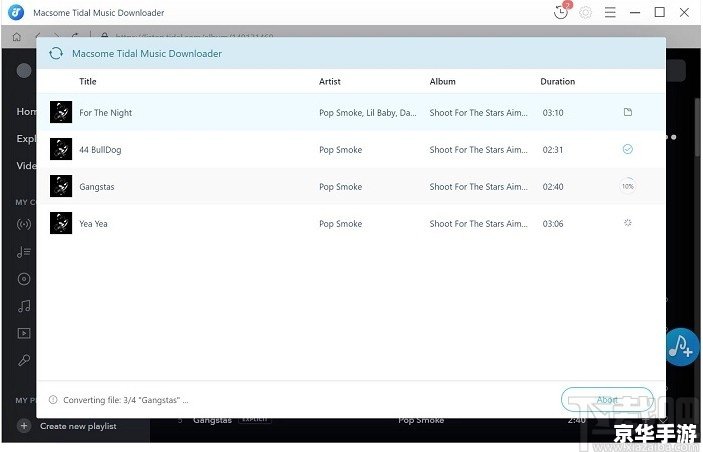Select the 44 BullDog title

coord(100,150)
